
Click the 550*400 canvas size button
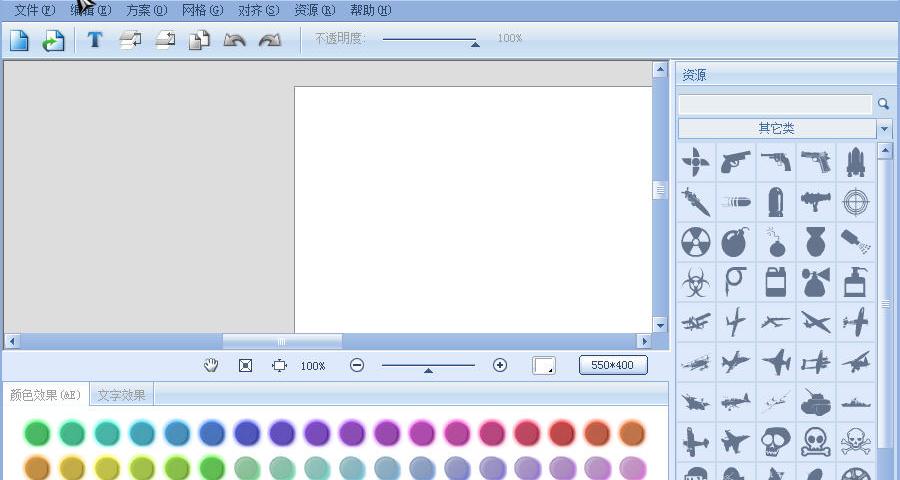click(x=613, y=366)
